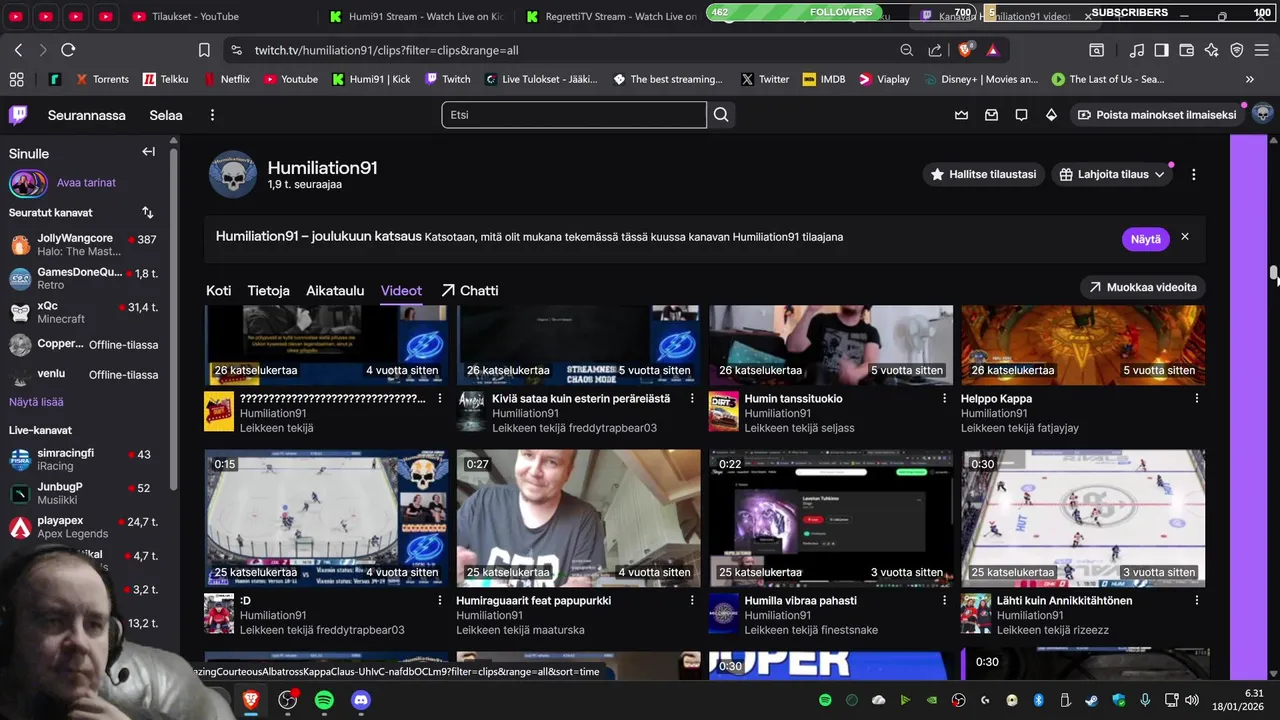The height and width of the screenshot is (720, 1280).
Task: Click Muokkaa videoita button
Action: 1142,287
